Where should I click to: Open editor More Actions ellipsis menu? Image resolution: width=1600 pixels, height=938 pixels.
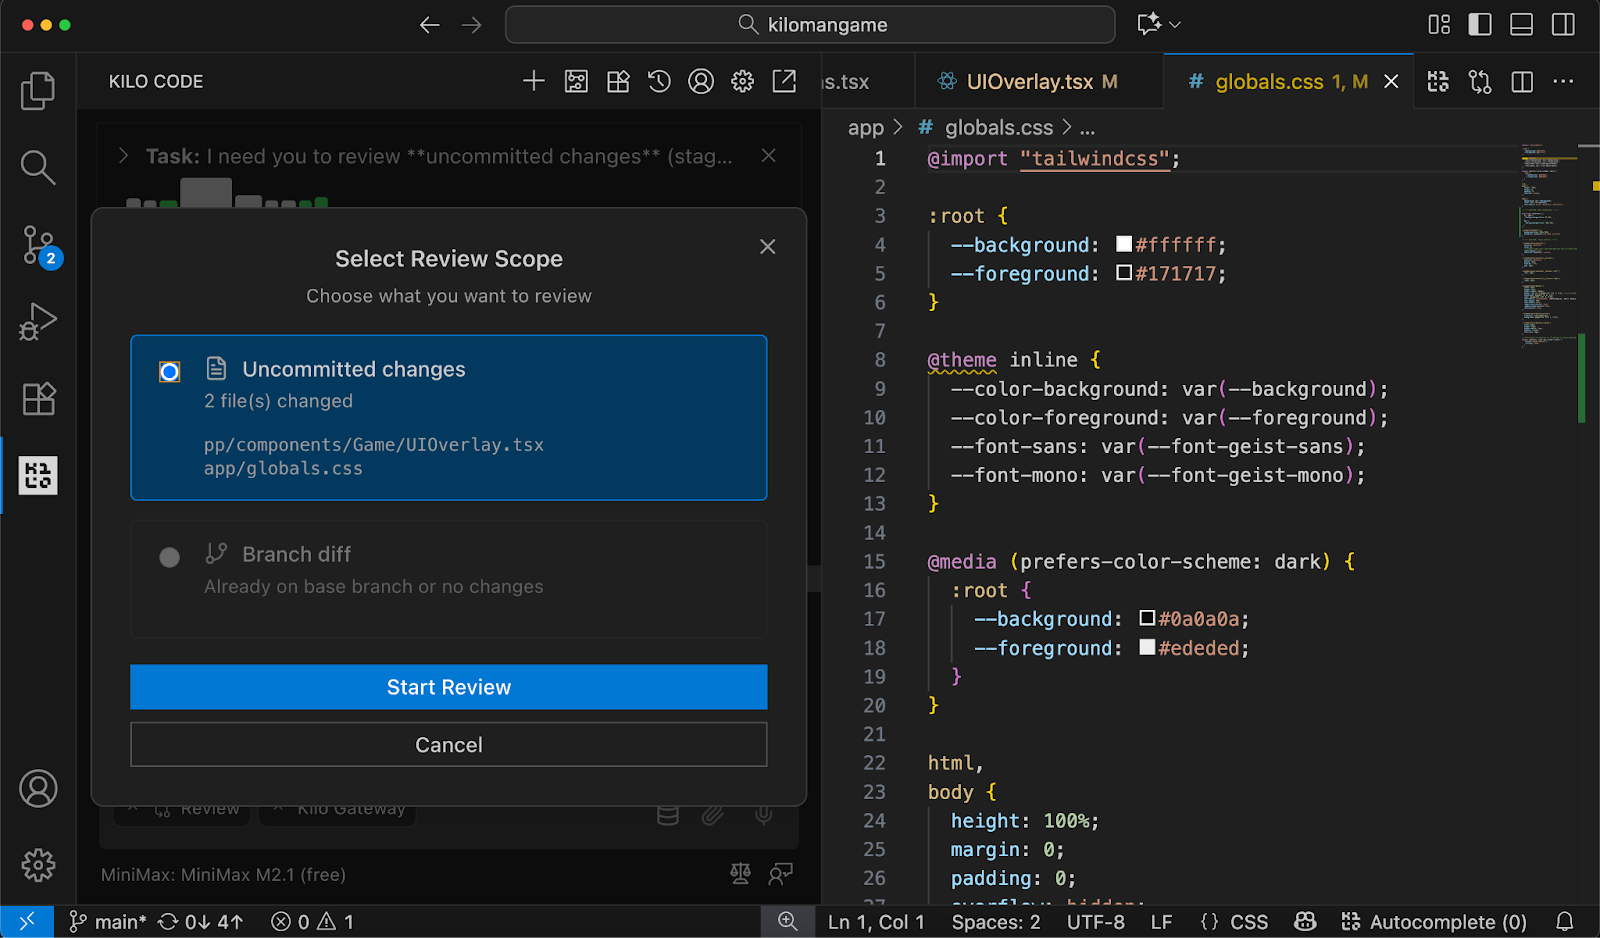1563,82
